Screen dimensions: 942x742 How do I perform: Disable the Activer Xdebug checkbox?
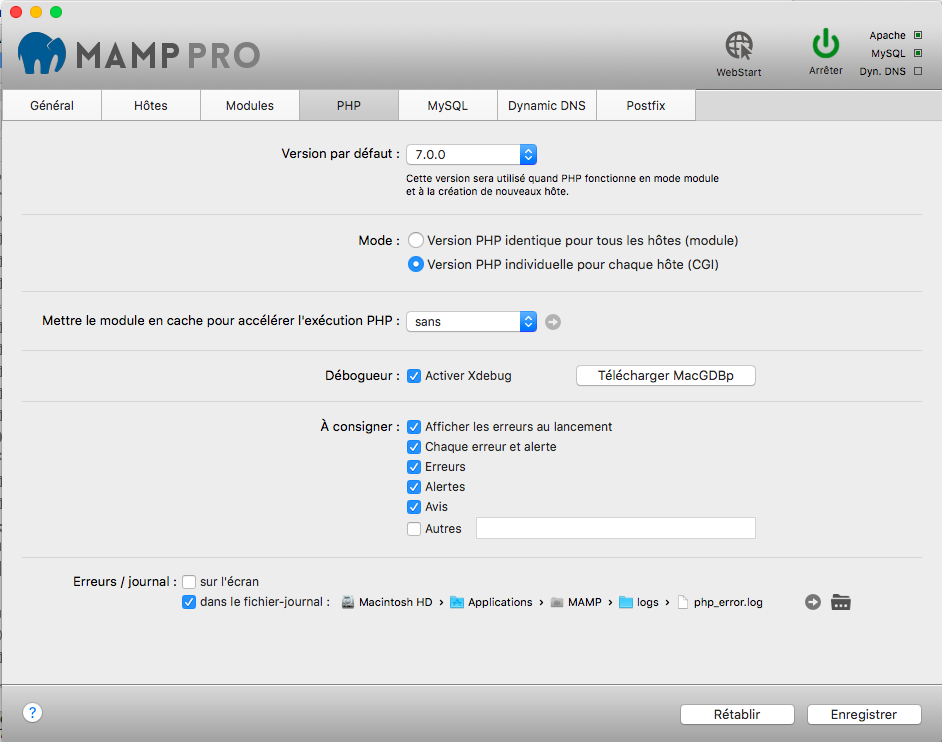[x=414, y=376]
